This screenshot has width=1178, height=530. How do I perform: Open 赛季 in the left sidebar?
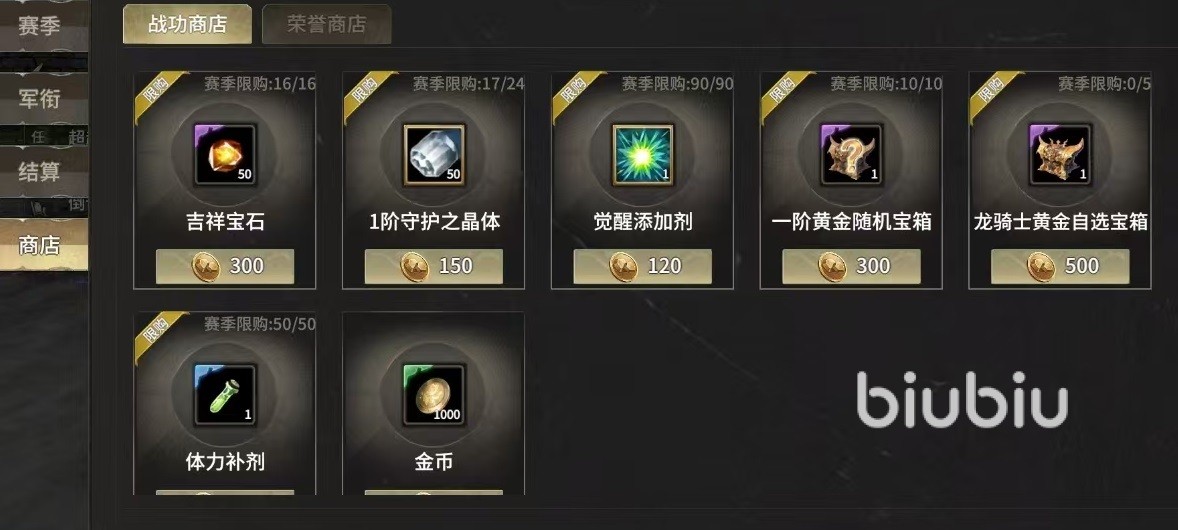coord(41,26)
